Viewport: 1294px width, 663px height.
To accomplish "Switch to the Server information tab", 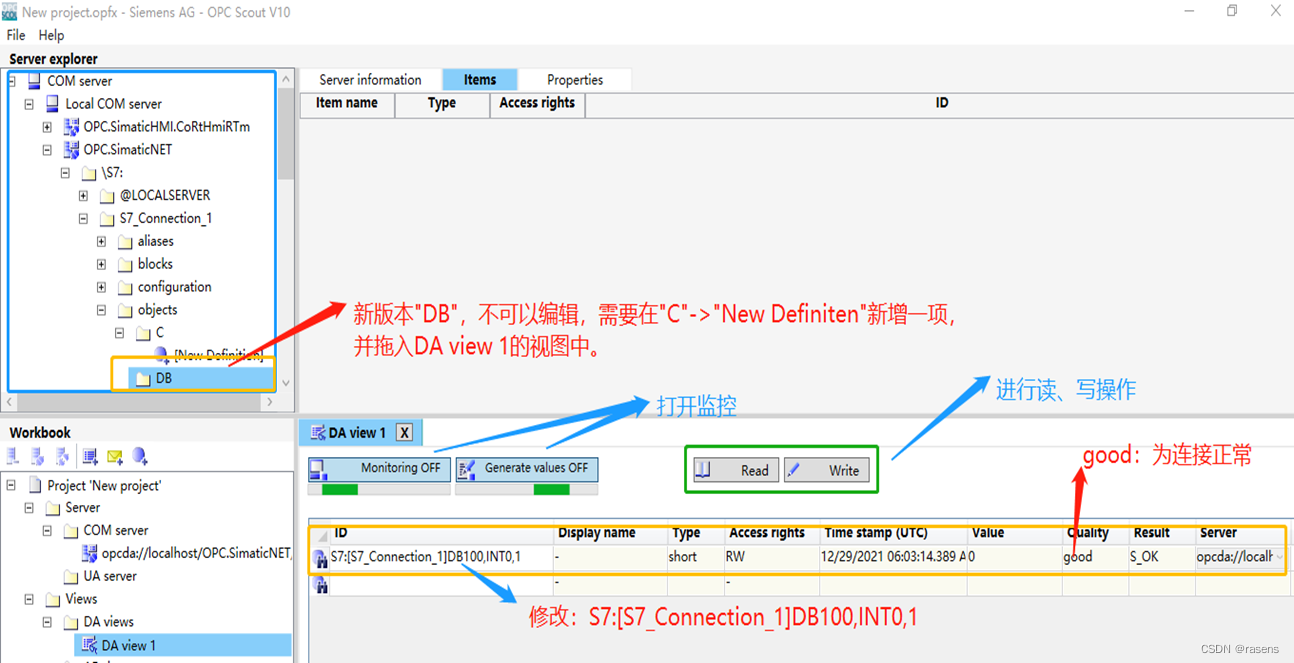I will coord(370,80).
